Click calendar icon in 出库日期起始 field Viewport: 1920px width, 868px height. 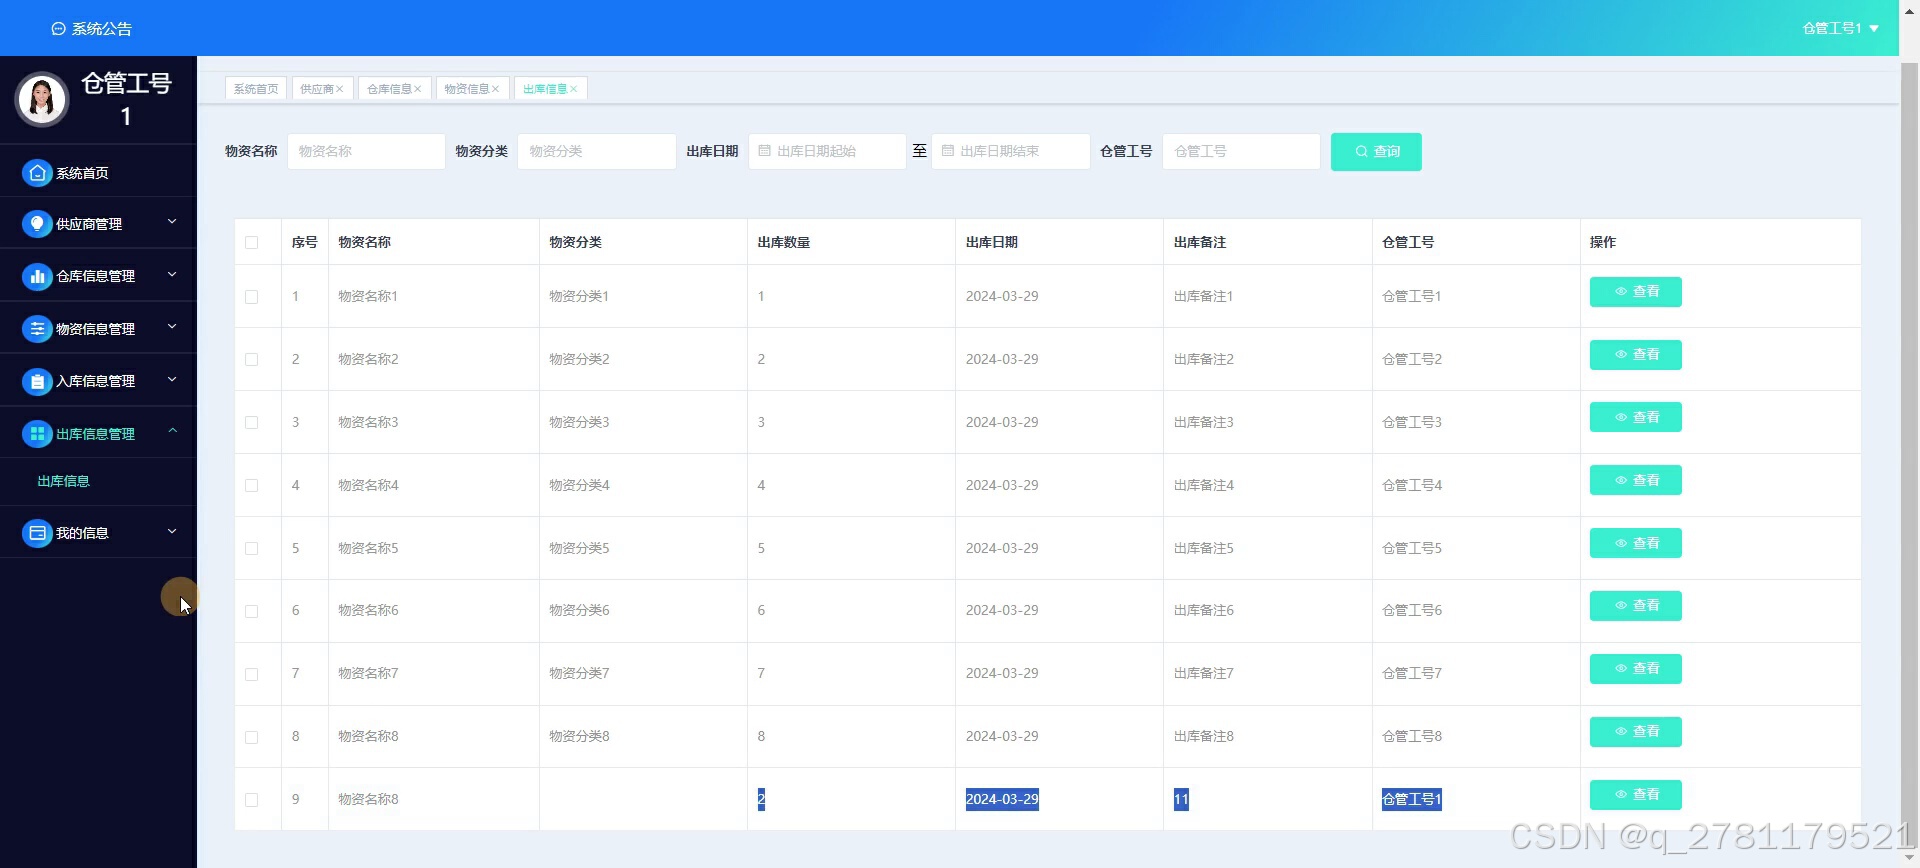point(764,151)
